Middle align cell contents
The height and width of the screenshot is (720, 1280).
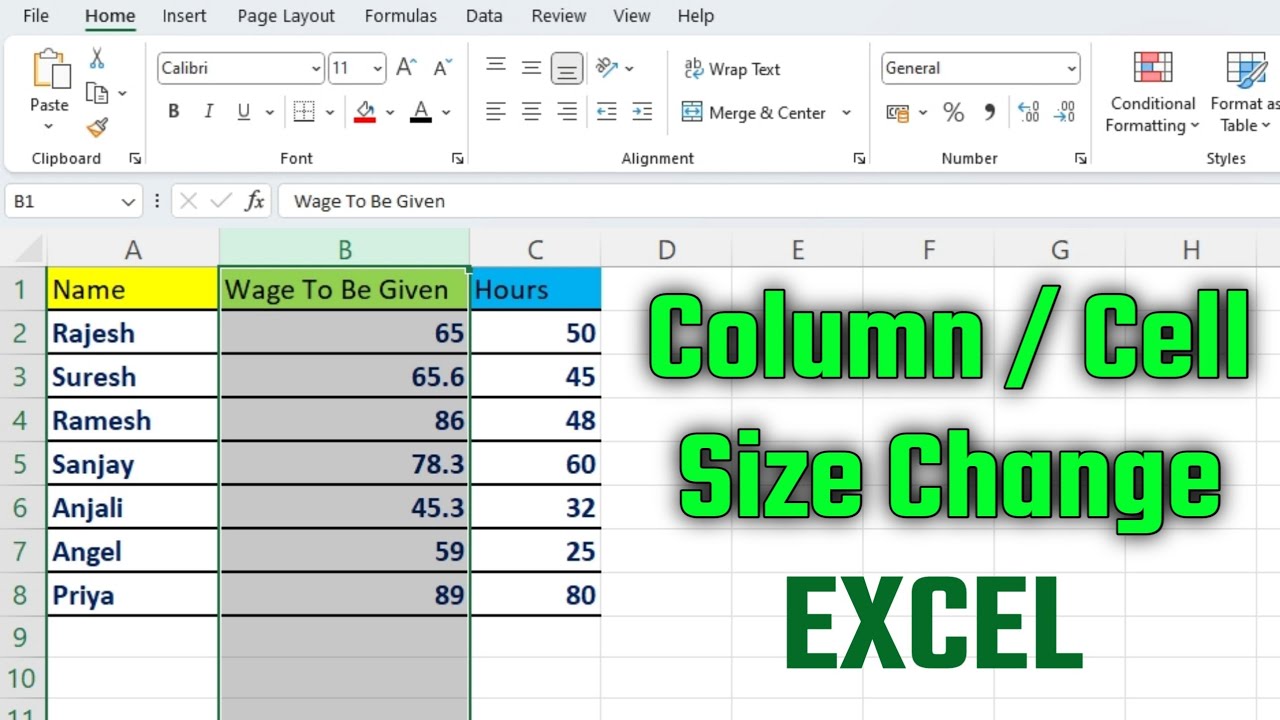532,68
